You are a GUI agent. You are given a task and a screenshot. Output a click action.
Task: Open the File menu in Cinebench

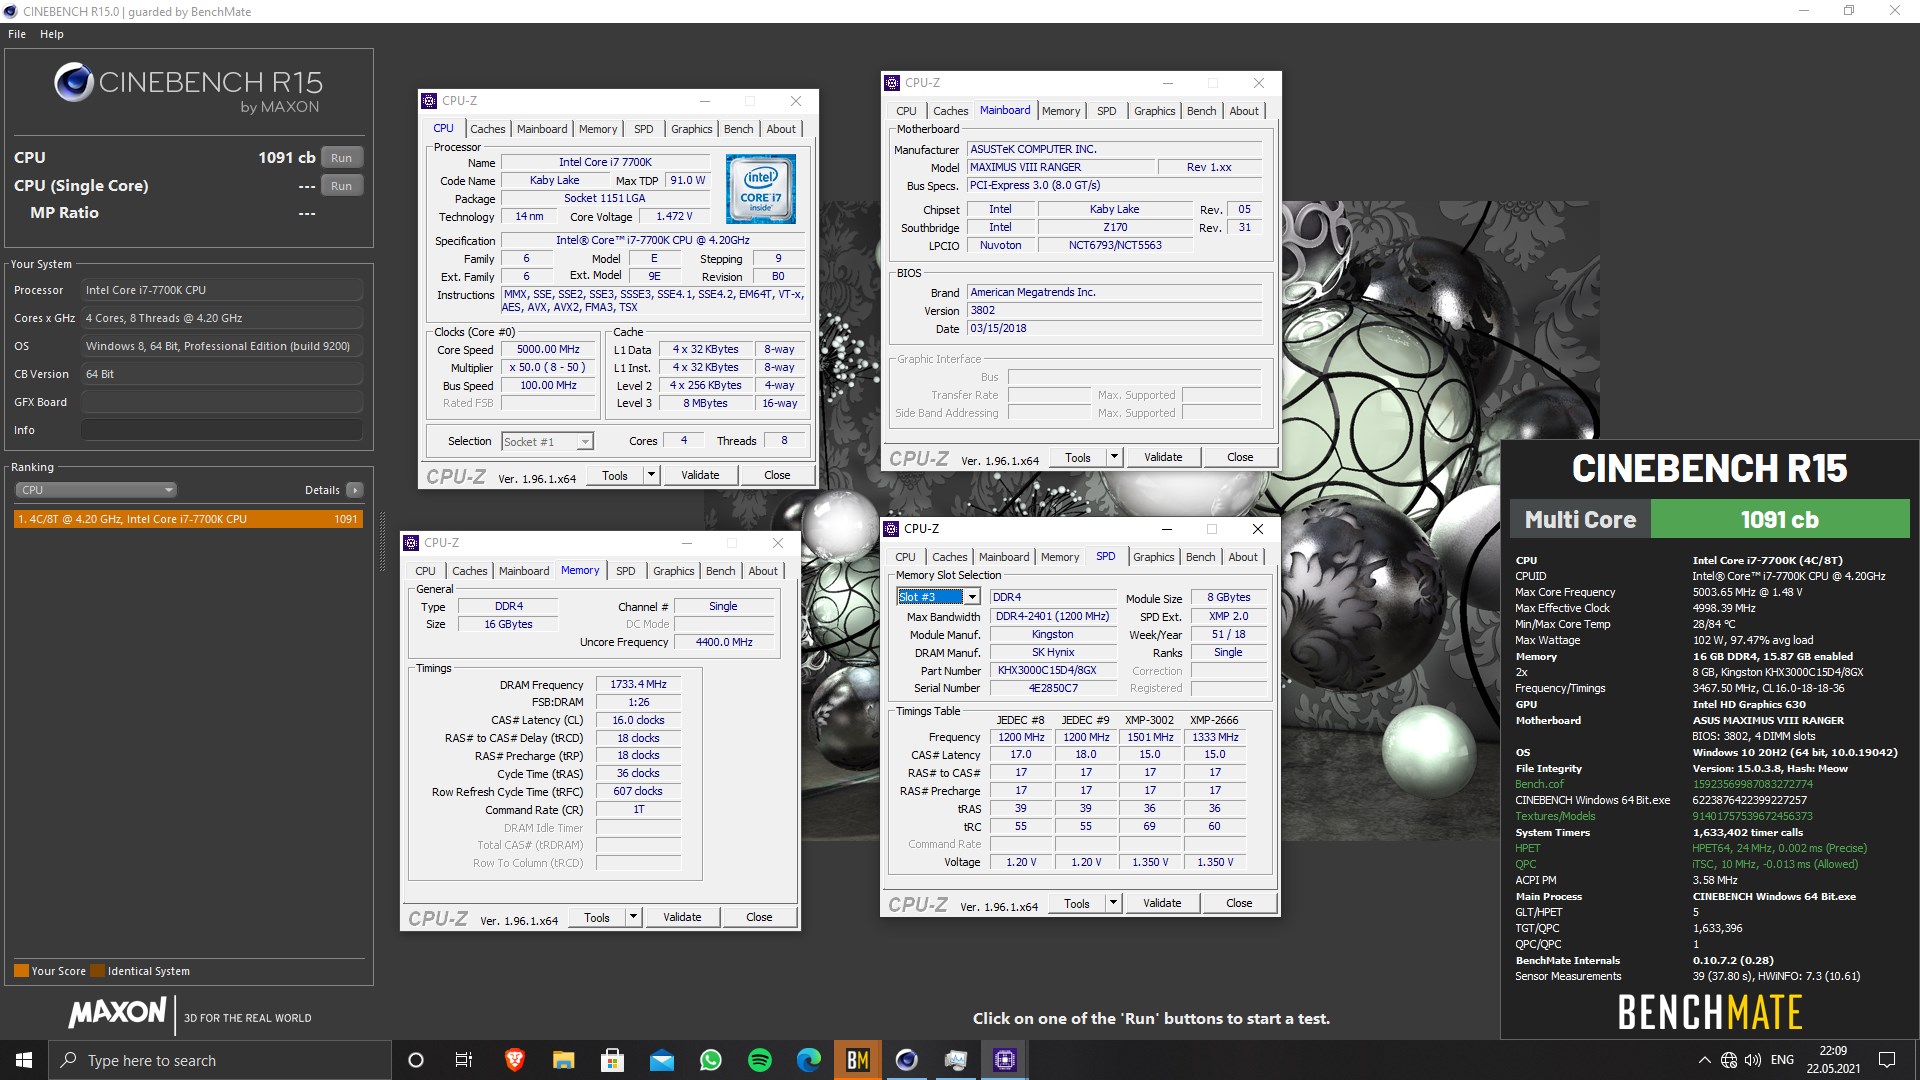17,34
